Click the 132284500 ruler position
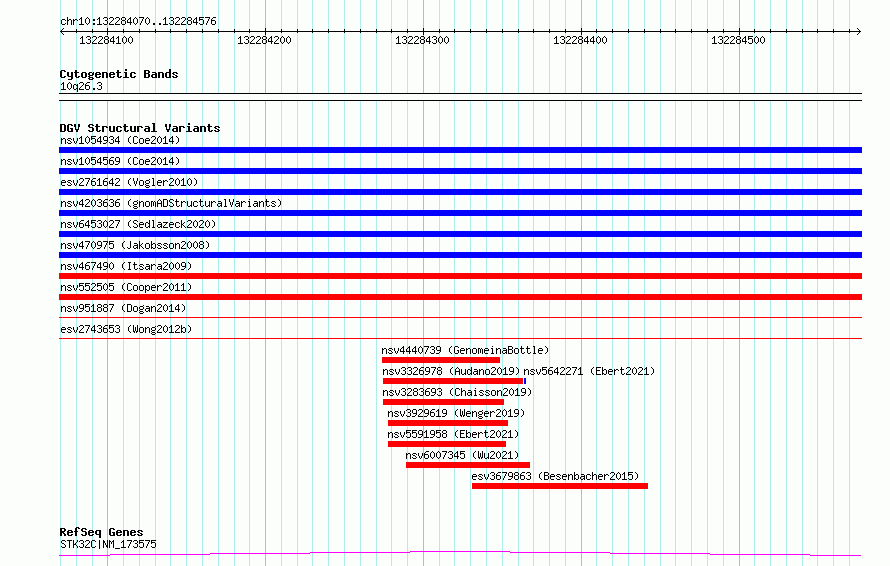Image resolution: width=890 pixels, height=566 pixels. click(x=738, y=40)
